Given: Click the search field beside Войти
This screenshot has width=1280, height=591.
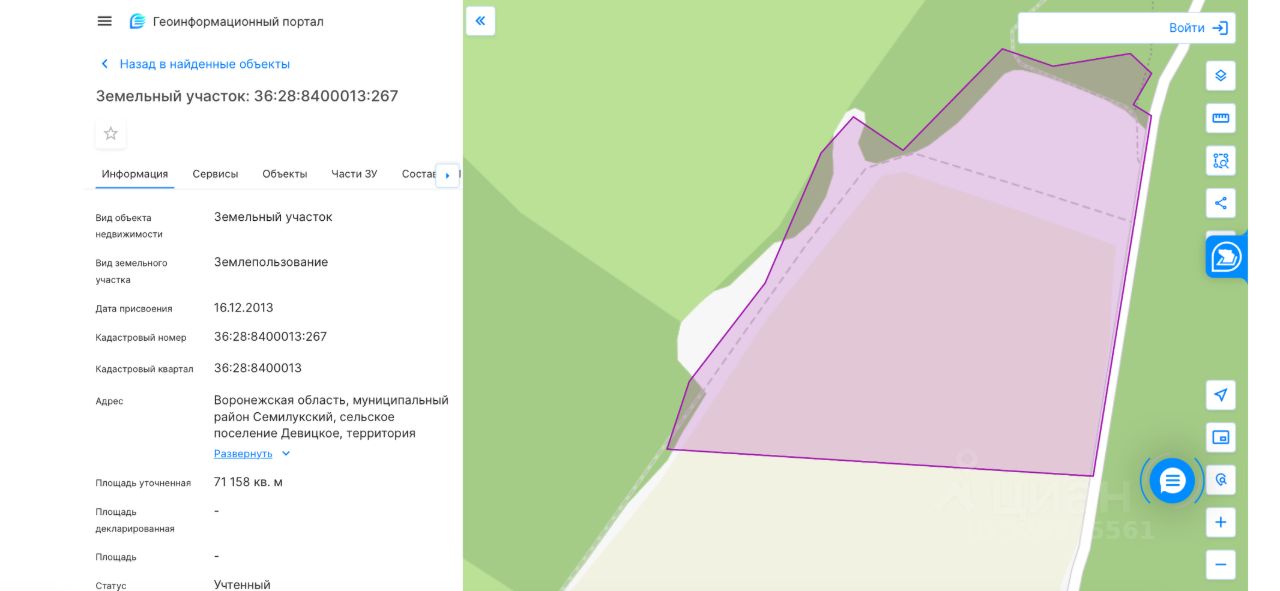Looking at the screenshot, I should (x=1090, y=28).
